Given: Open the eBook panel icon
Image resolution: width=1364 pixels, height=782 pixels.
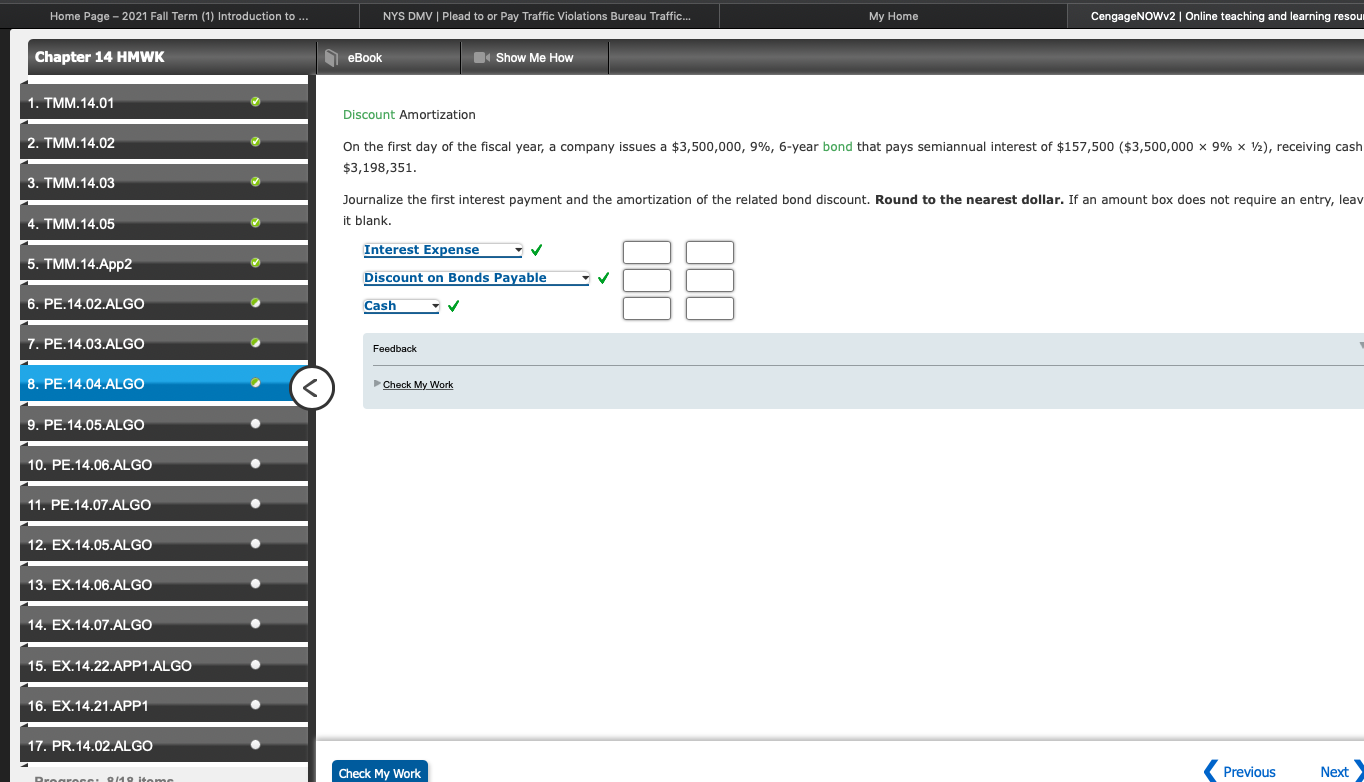Looking at the screenshot, I should click(x=332, y=57).
